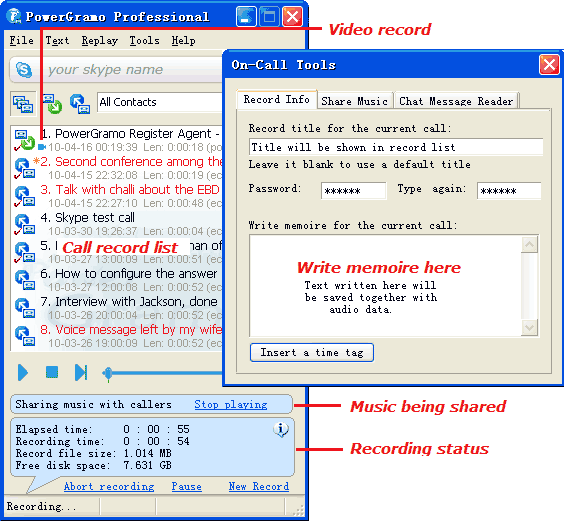Skip to next with the step-forward button
The width and height of the screenshot is (564, 522).
tap(81, 372)
